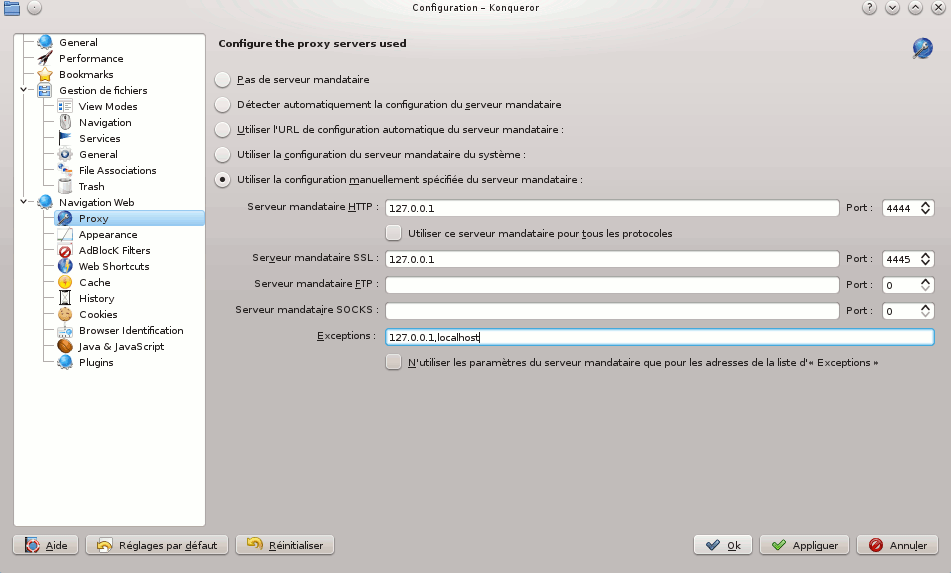Click the Cache icon
Image resolution: width=951 pixels, height=573 pixels.
pos(65,283)
